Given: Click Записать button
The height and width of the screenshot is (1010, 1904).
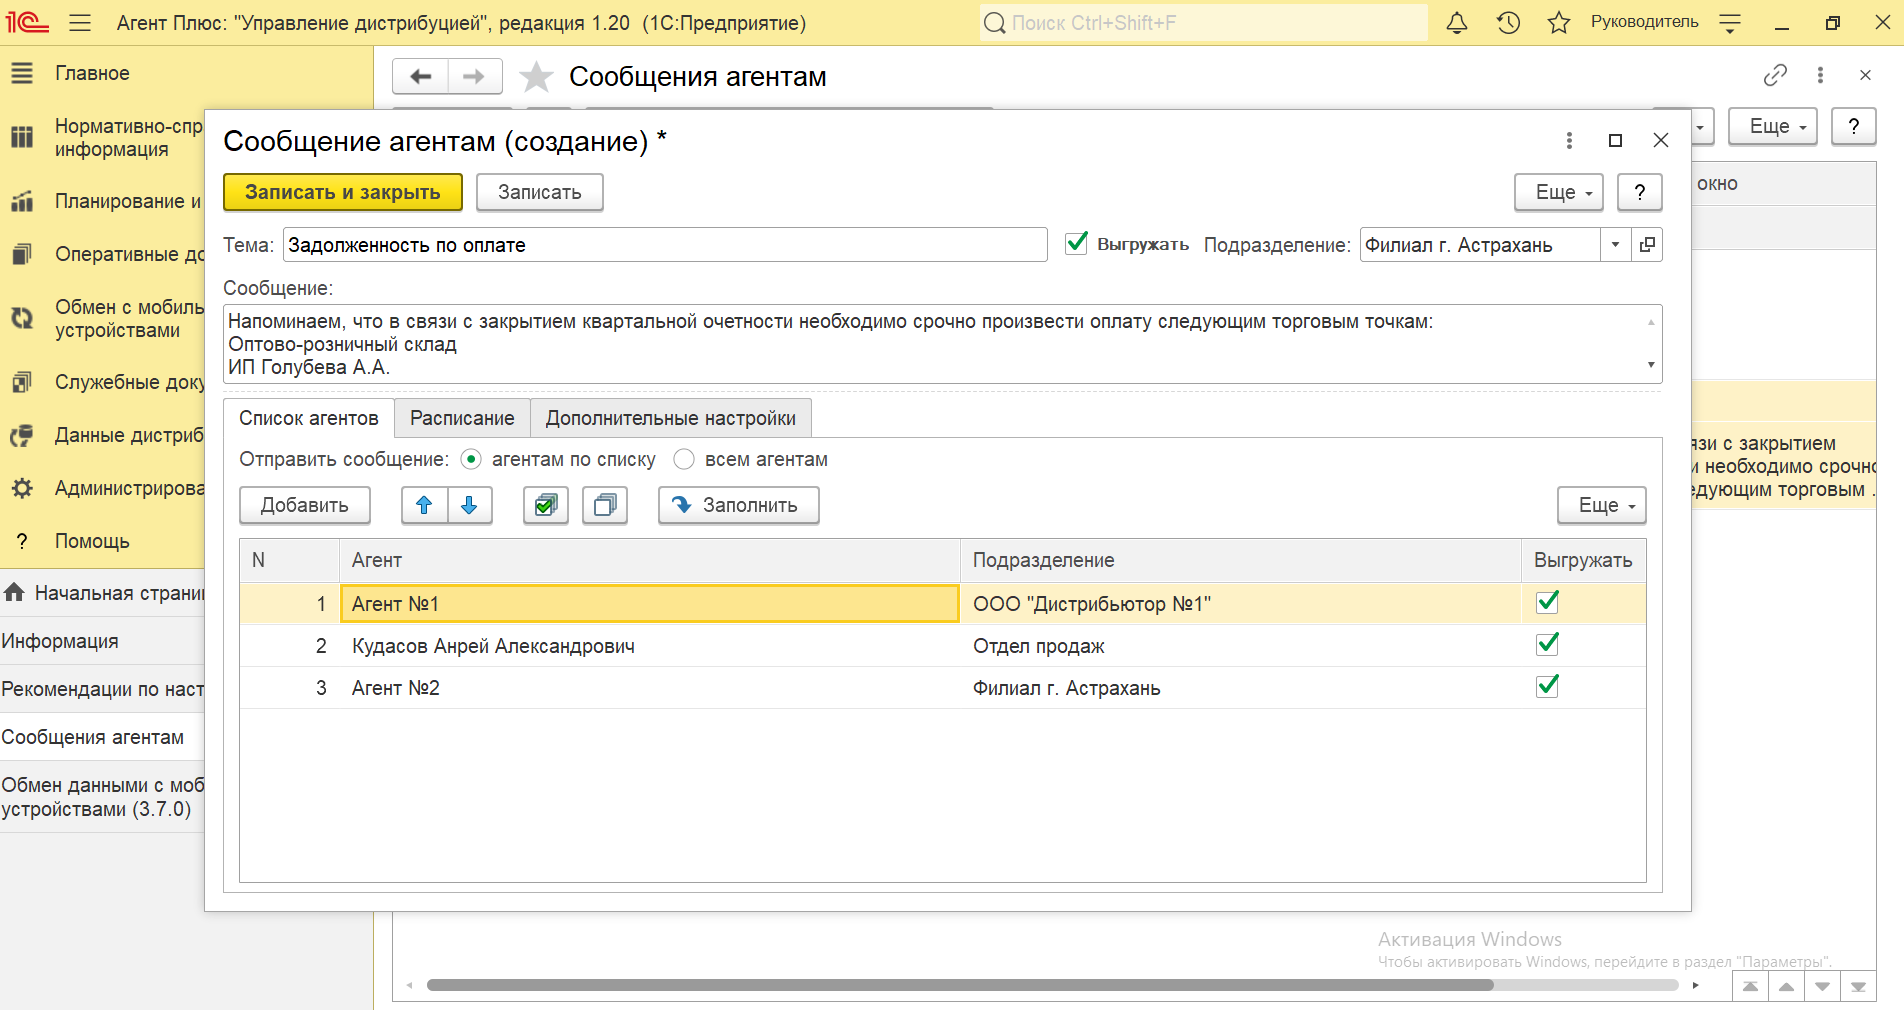Looking at the screenshot, I should pyautogui.click(x=540, y=192).
